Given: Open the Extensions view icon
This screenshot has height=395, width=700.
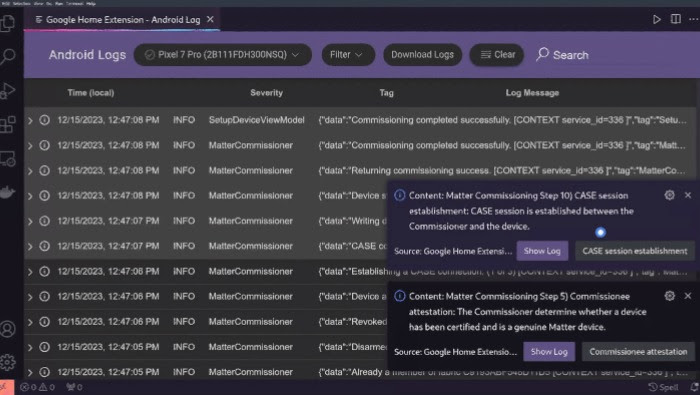Looking at the screenshot, I should click(x=8, y=125).
